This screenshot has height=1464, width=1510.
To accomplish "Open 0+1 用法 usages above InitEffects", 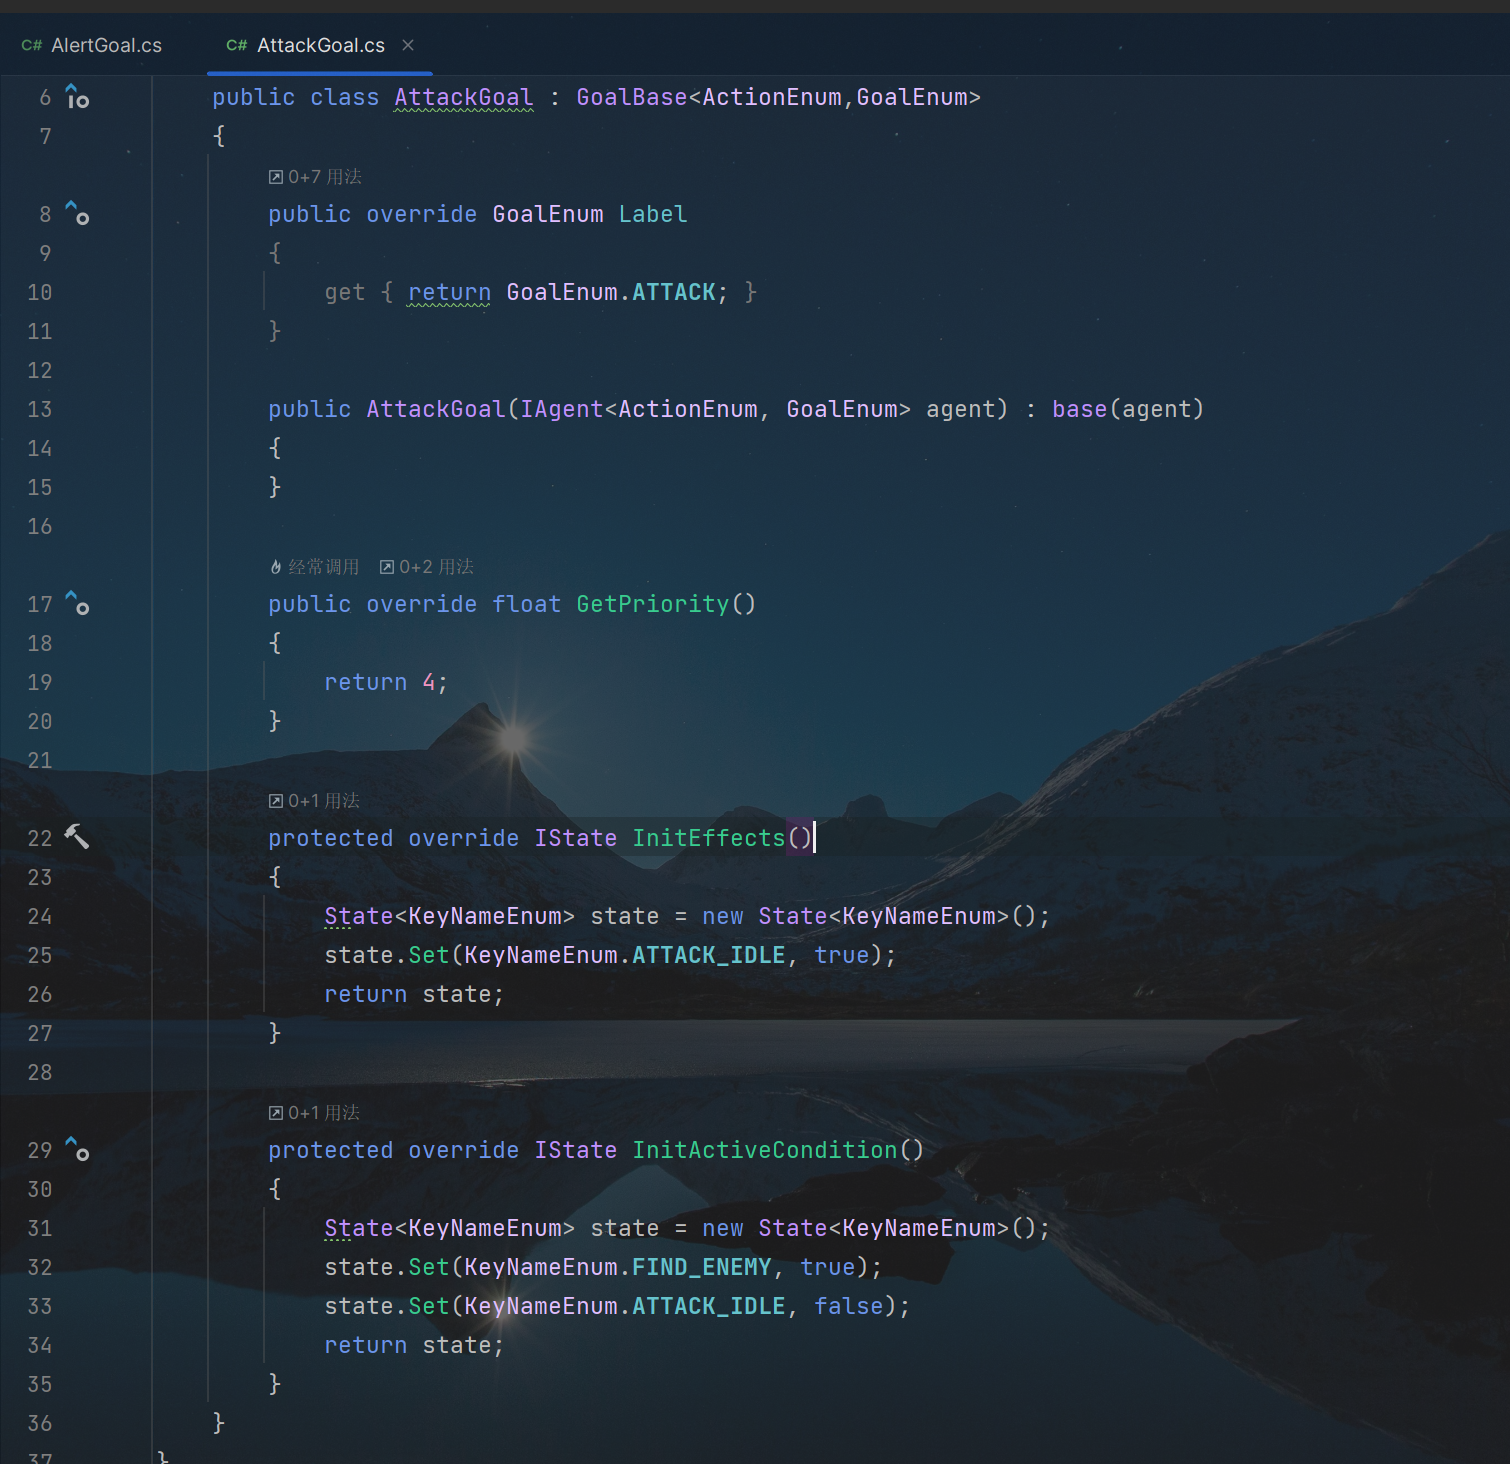I will click(x=314, y=801).
